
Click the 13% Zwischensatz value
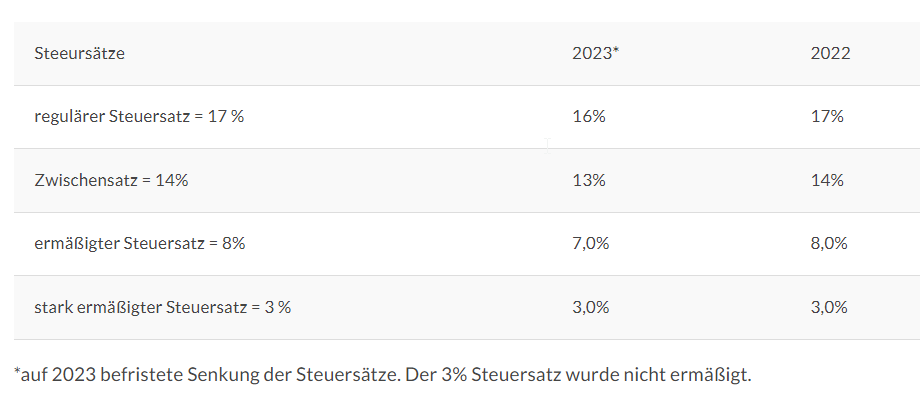click(588, 180)
